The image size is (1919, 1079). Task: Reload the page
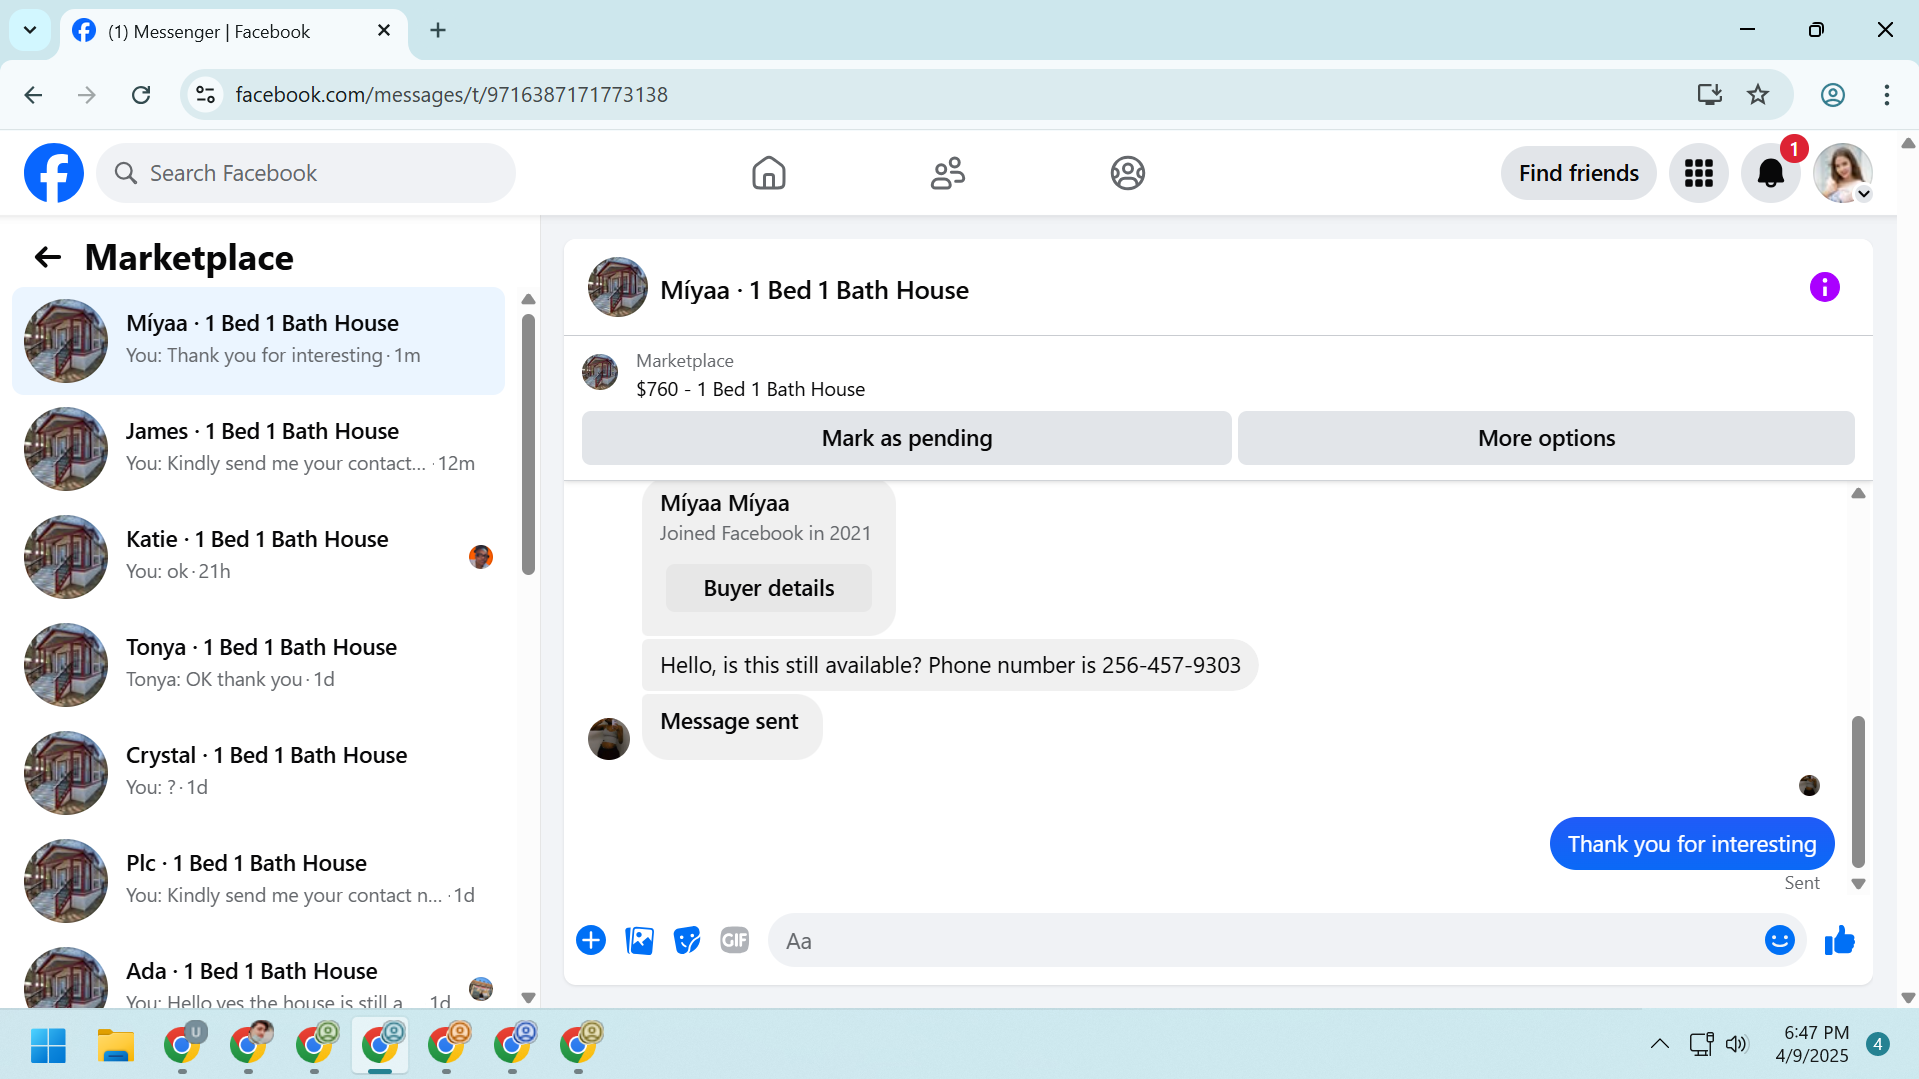[x=141, y=95]
